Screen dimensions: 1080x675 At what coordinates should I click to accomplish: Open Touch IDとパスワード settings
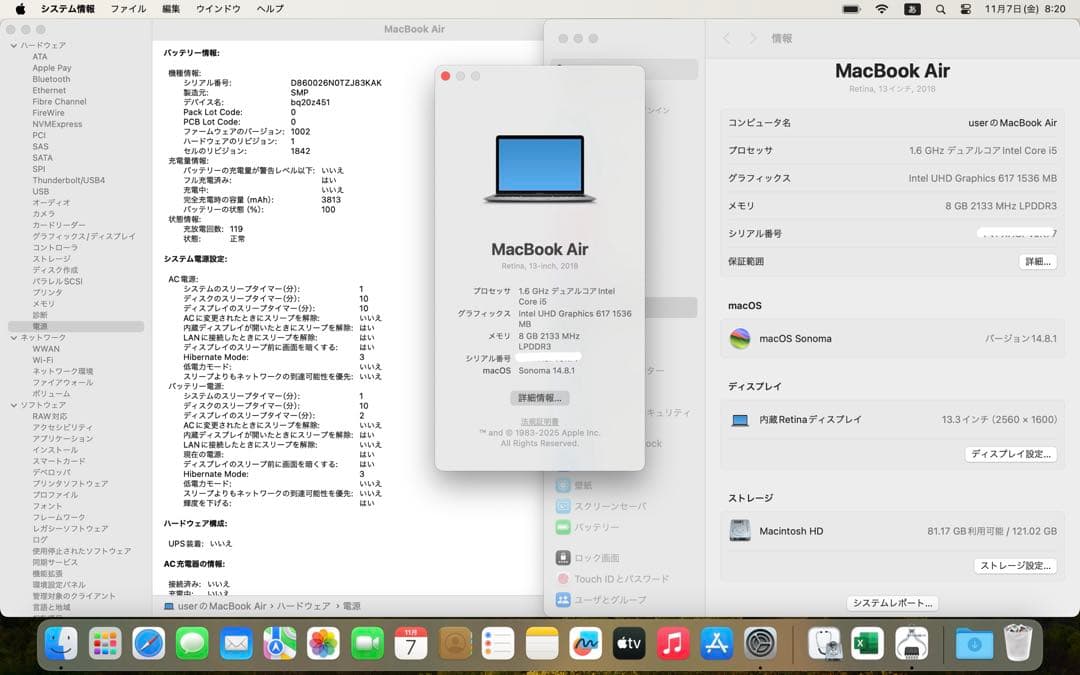coord(608,578)
